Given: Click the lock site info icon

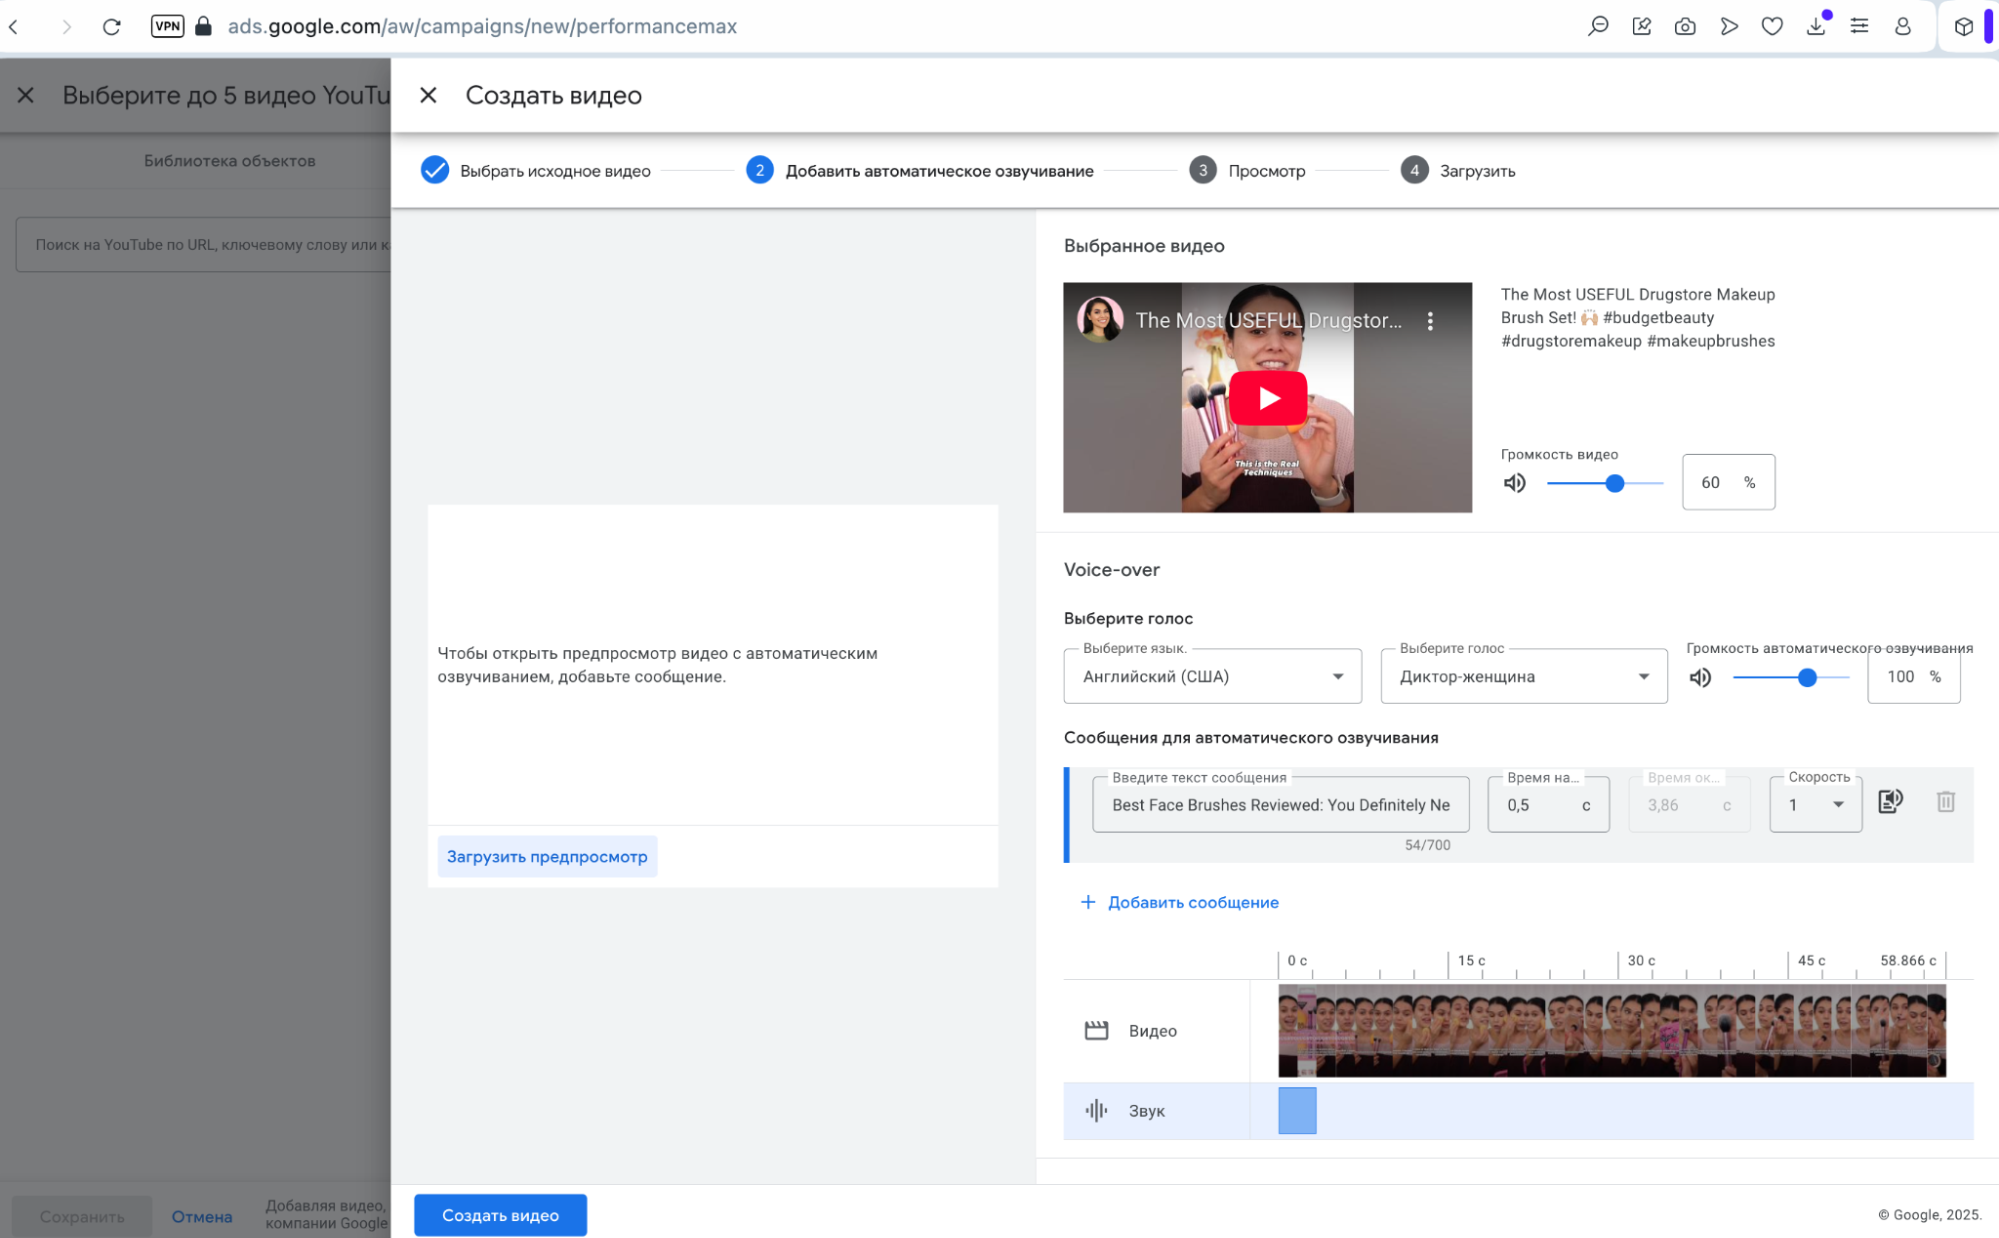Looking at the screenshot, I should pos(203,26).
